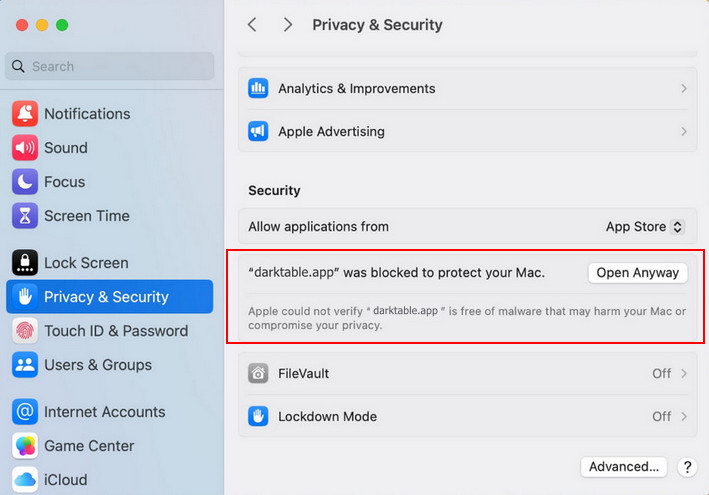Select the Focus moon icon

[x=25, y=182]
